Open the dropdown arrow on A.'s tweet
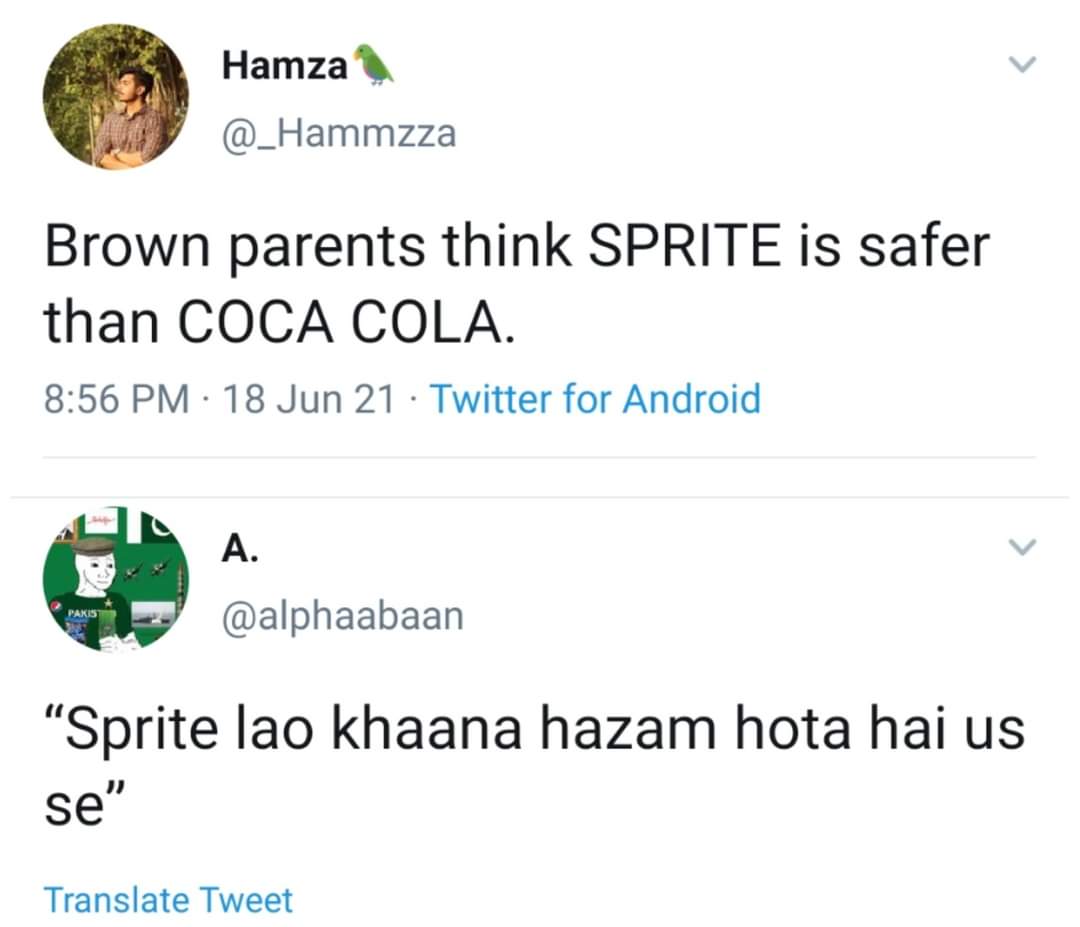This screenshot has width=1080, height=927. point(1022,547)
